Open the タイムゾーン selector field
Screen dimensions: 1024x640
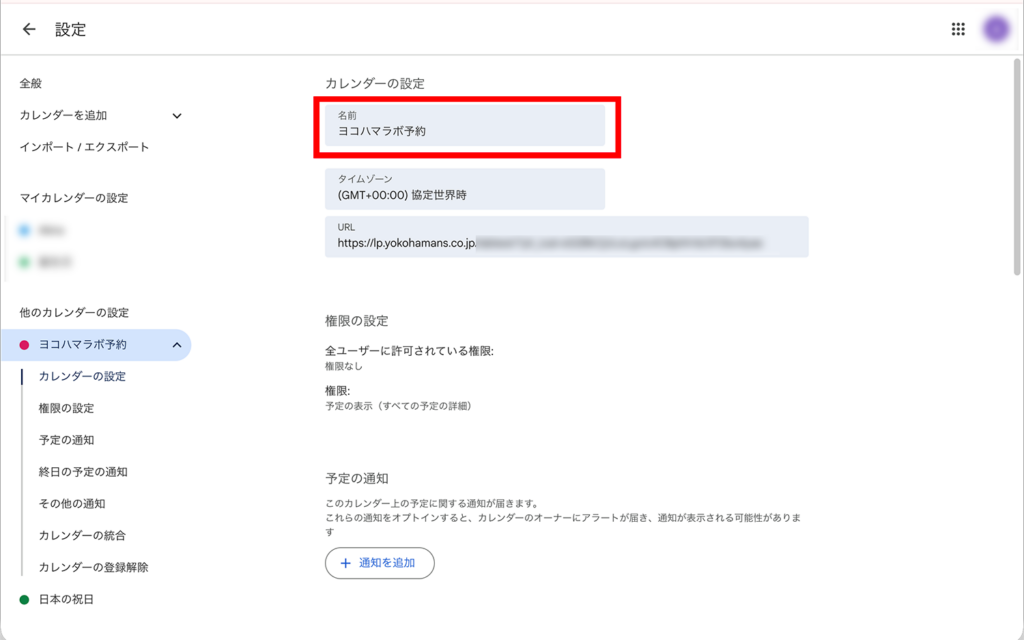(x=465, y=189)
